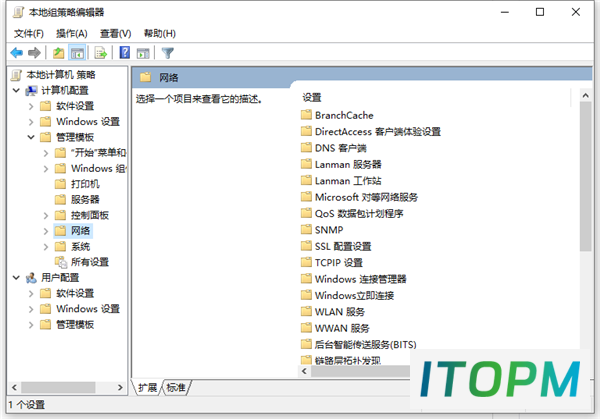Expand the "开始"菜单和 tree node
This screenshot has width=600, height=419.
[x=46, y=153]
